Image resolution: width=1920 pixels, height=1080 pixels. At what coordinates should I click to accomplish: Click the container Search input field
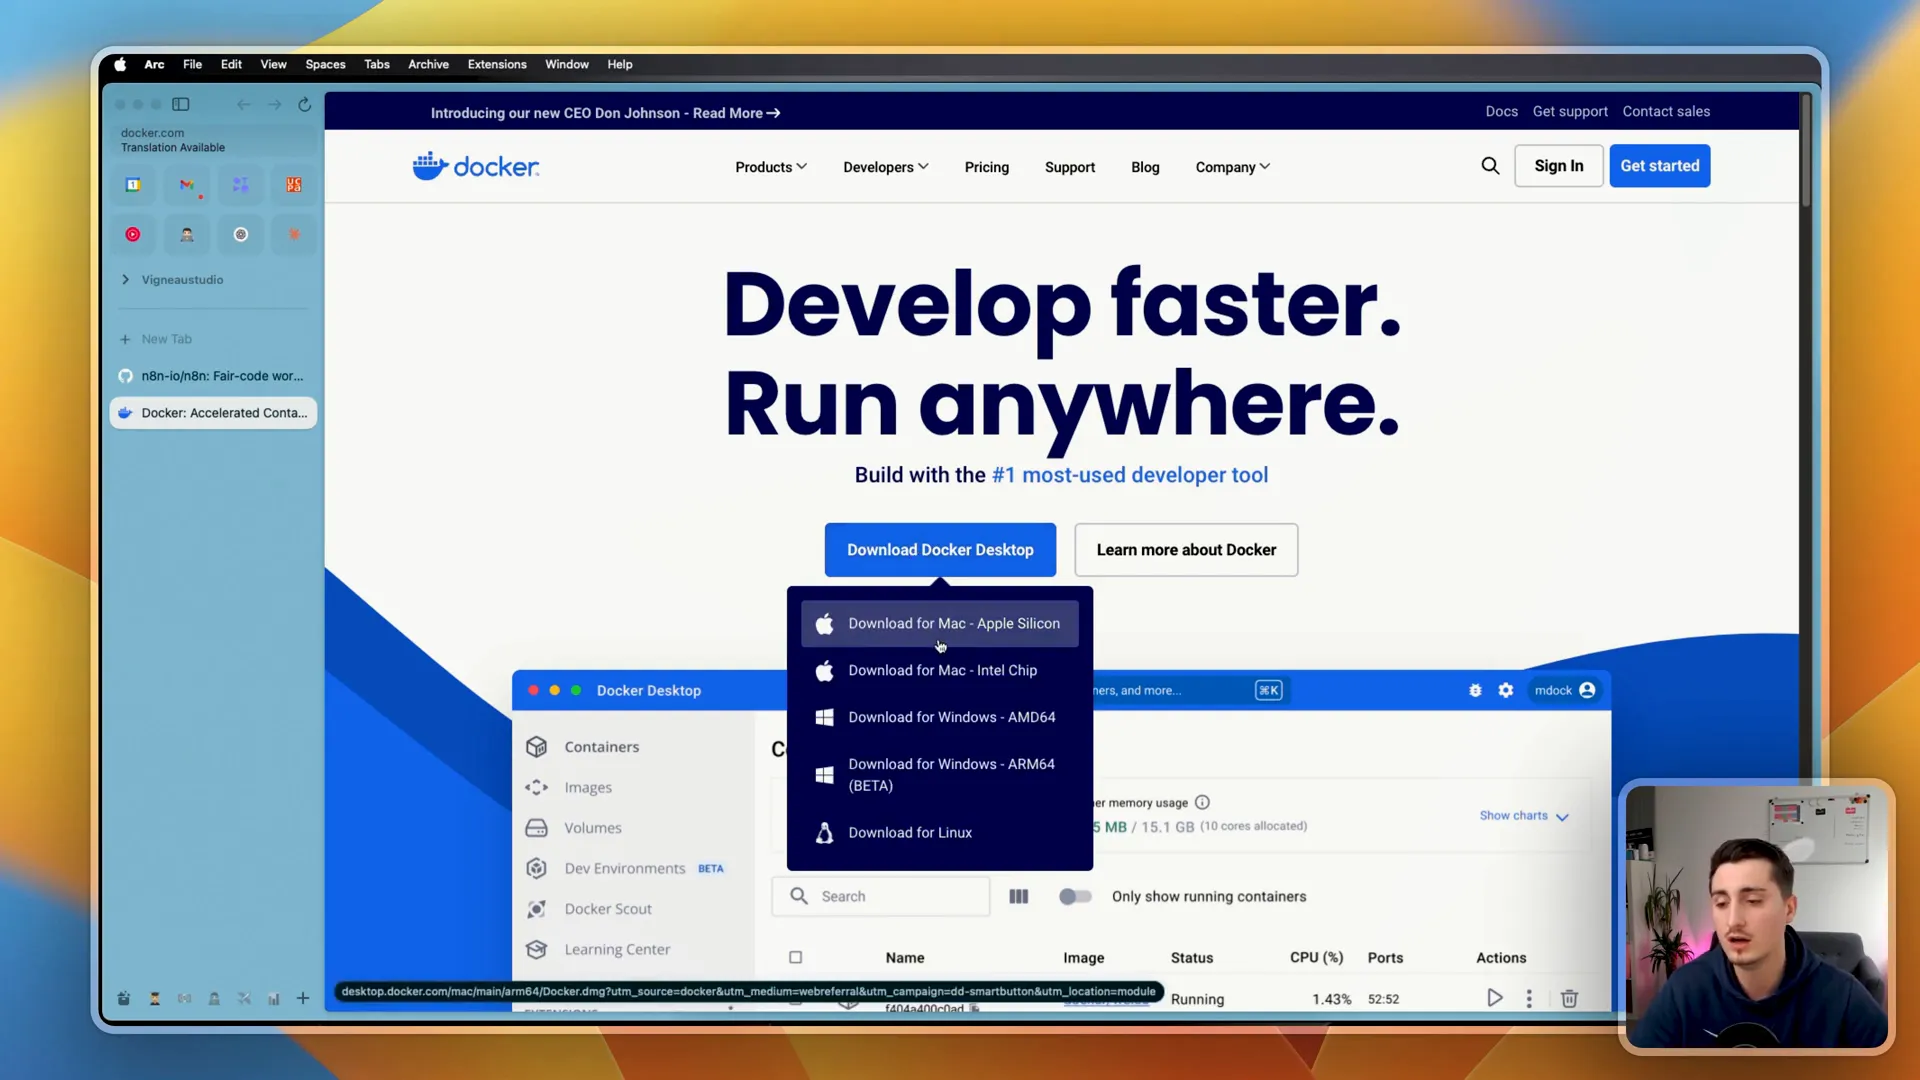coord(881,897)
